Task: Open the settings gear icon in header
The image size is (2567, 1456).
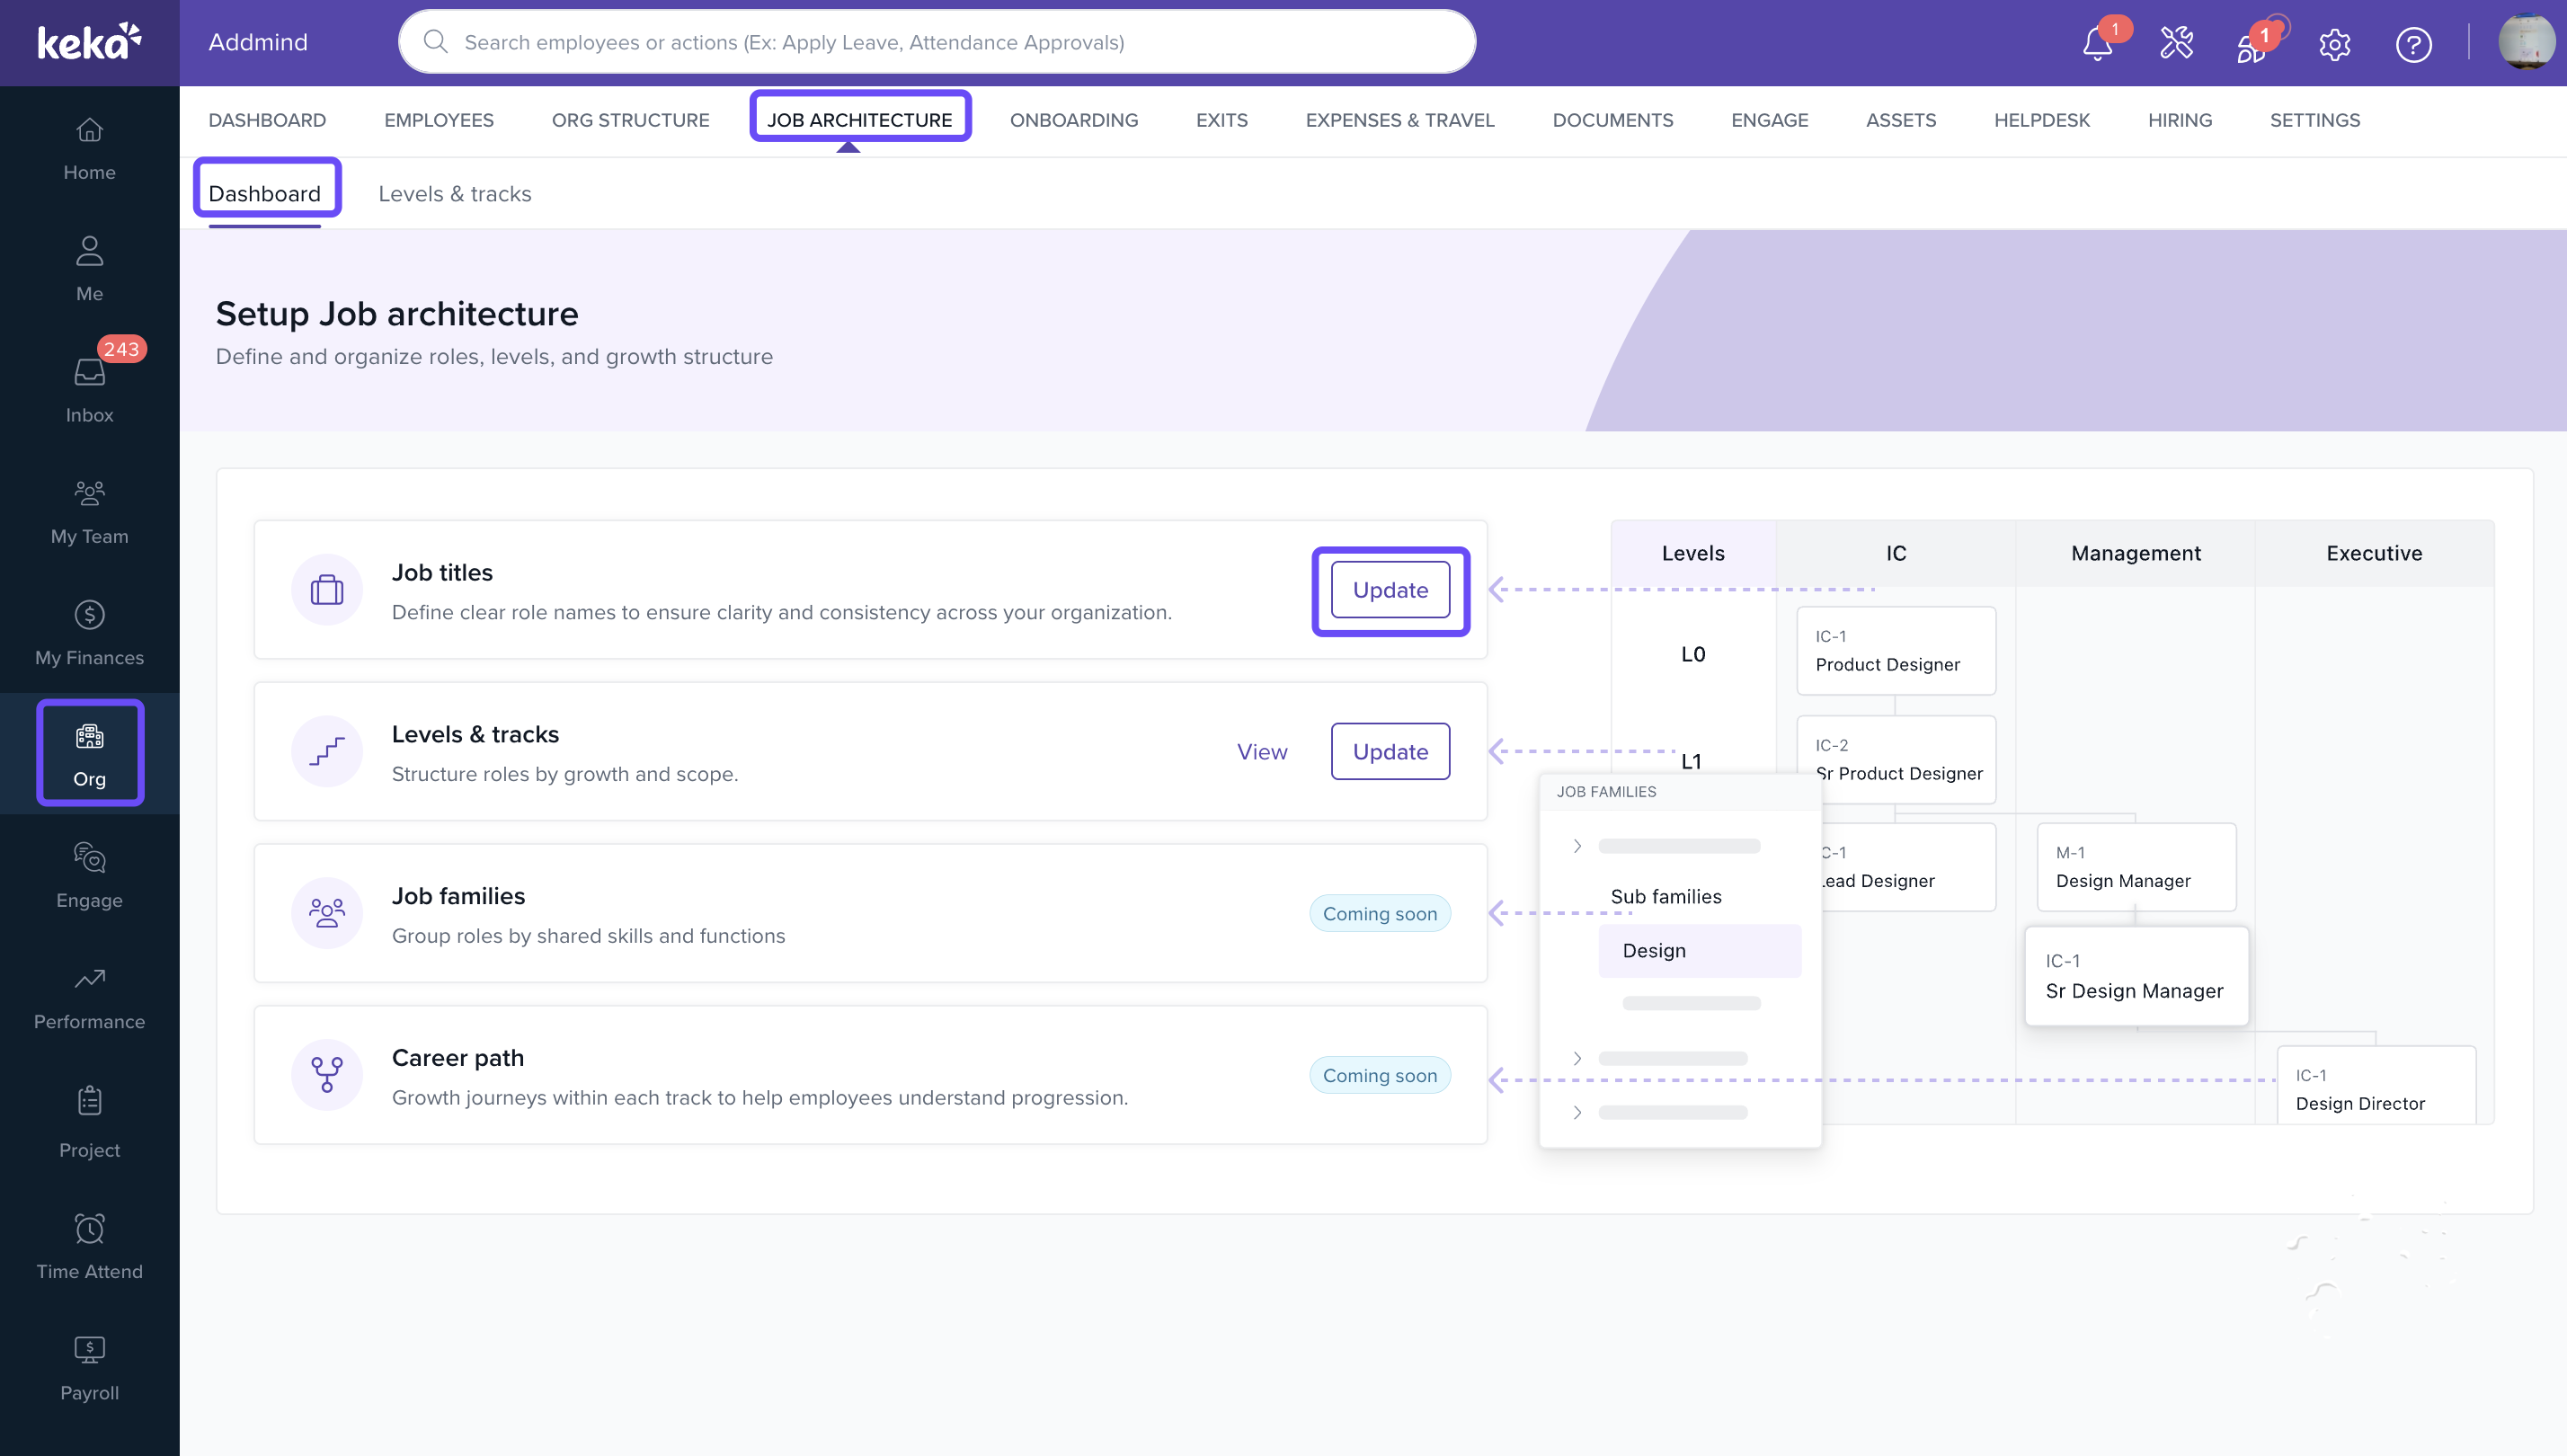Action: click(2334, 44)
